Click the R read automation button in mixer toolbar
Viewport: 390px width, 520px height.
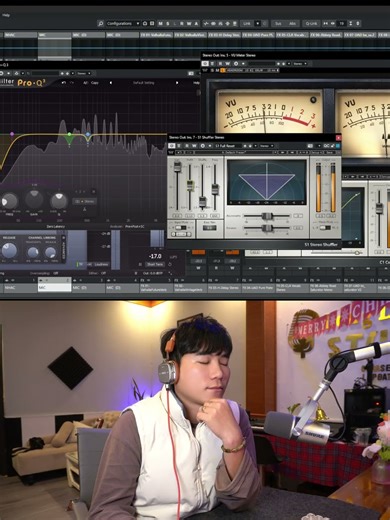click(182, 23)
